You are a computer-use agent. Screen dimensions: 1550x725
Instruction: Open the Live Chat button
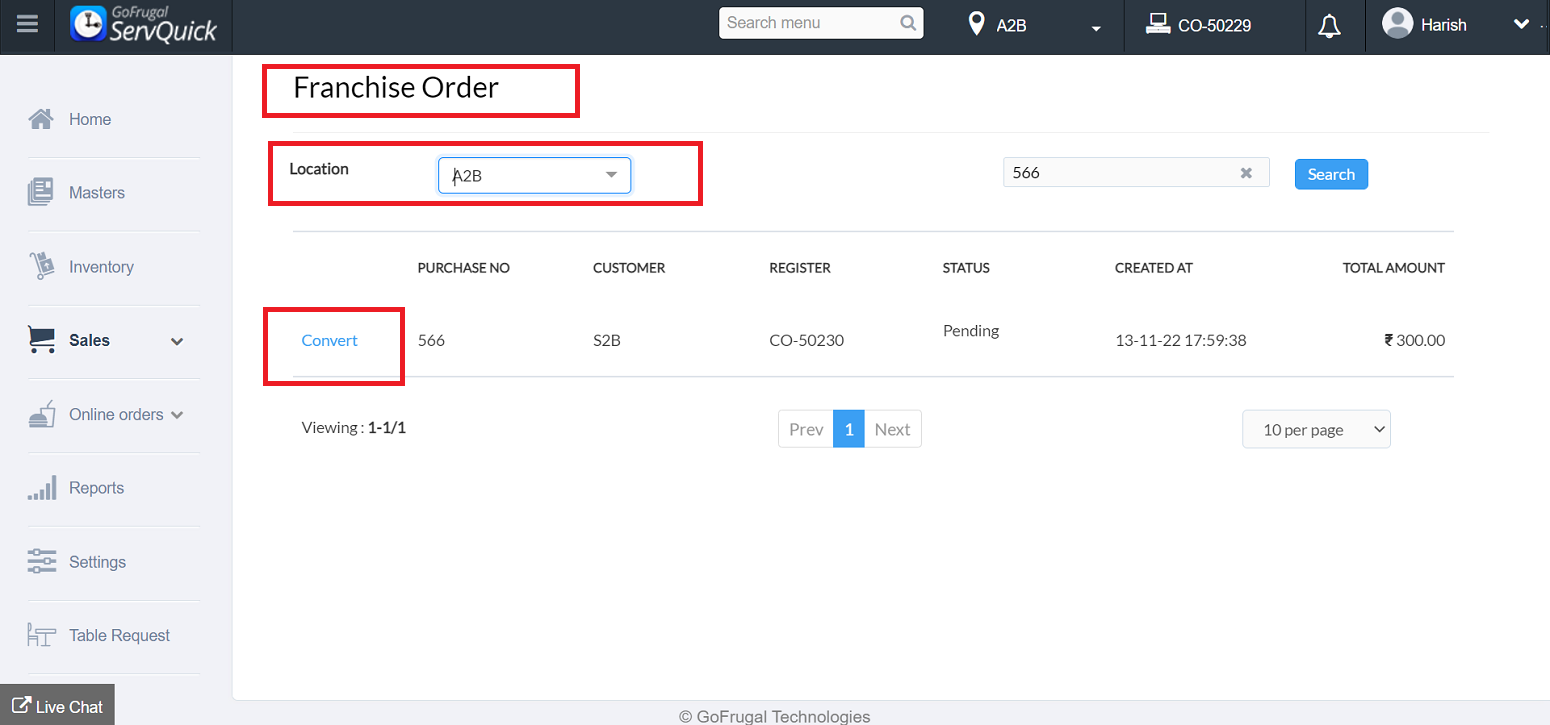coord(57,706)
